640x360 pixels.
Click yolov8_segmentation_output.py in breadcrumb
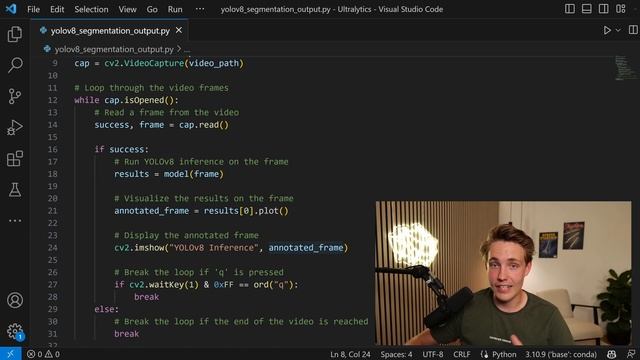114,49
